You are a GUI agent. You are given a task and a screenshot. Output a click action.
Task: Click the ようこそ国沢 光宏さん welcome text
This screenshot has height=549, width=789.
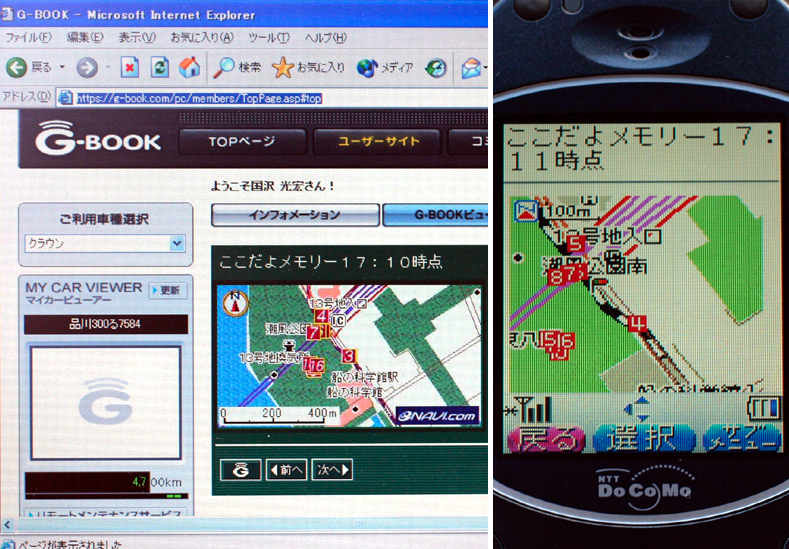tap(273, 186)
